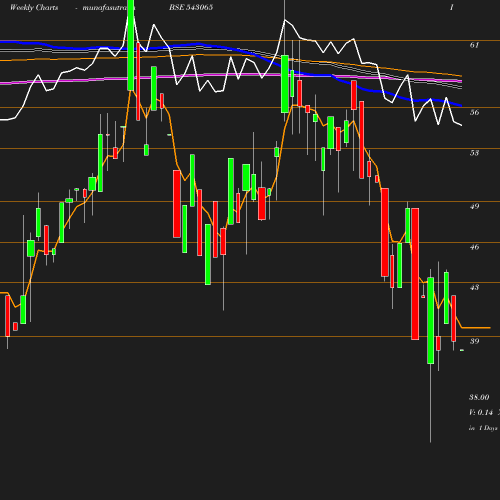Click the price axis label "49"
This screenshot has height=500, width=500.
click(x=474, y=206)
